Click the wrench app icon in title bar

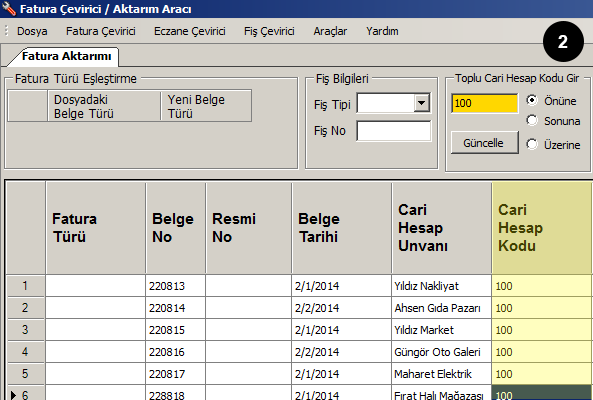coord(8,8)
